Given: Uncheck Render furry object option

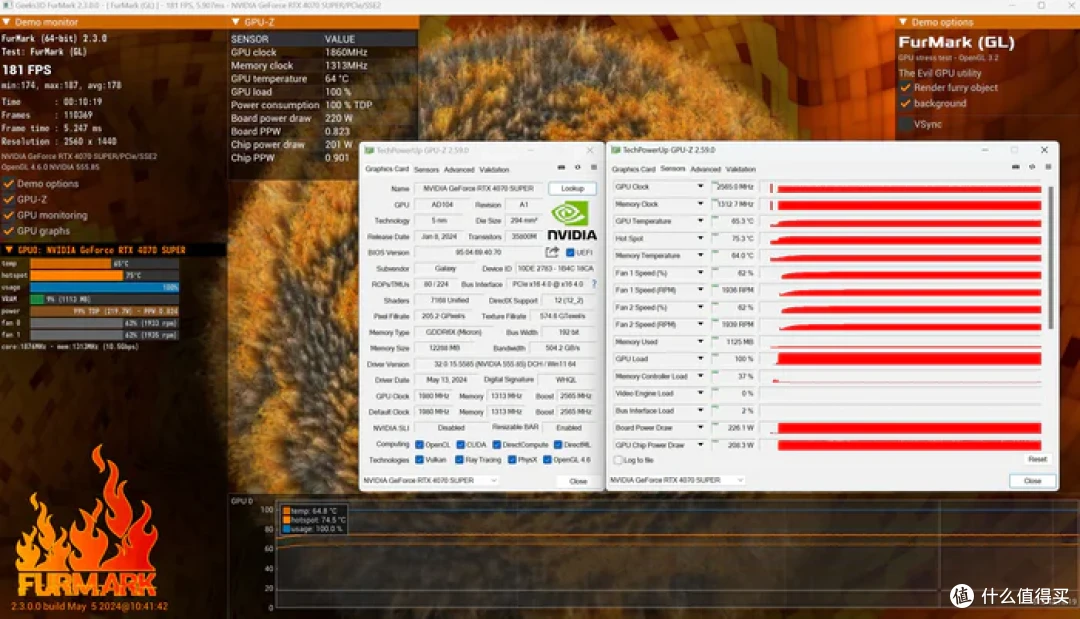Looking at the screenshot, I should pos(905,87).
